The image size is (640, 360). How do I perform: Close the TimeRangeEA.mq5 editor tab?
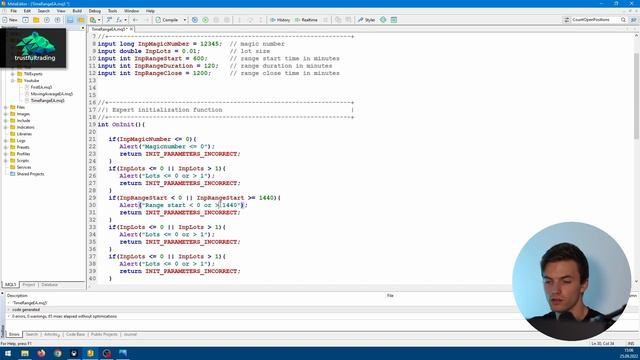click(131, 29)
